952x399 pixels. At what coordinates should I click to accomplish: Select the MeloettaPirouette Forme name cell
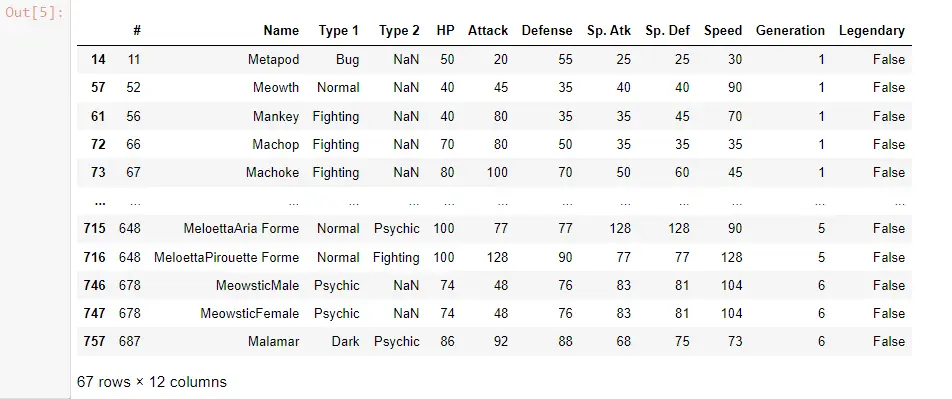coord(226,257)
